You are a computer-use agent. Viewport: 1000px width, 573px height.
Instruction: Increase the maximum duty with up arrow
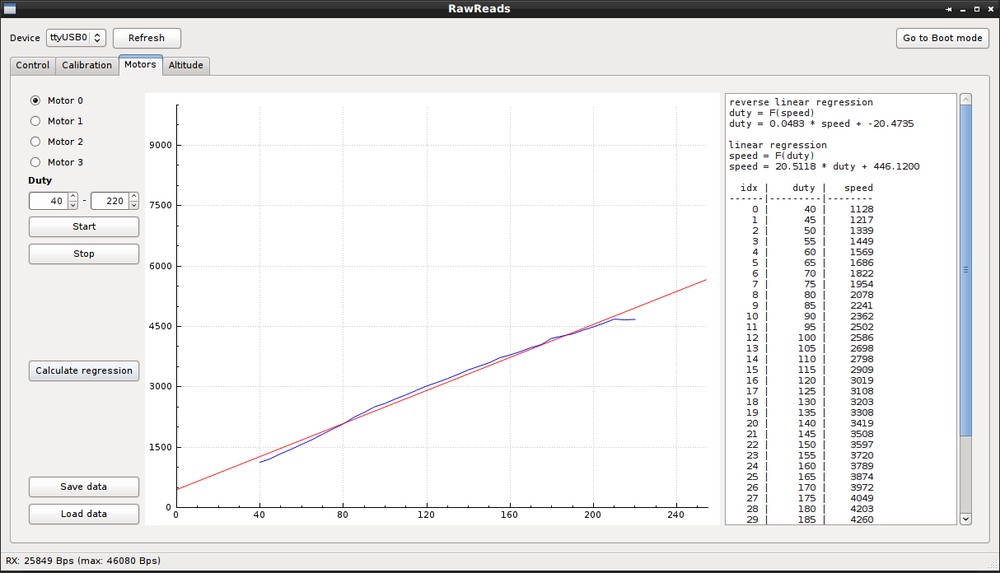pyautogui.click(x=133, y=197)
